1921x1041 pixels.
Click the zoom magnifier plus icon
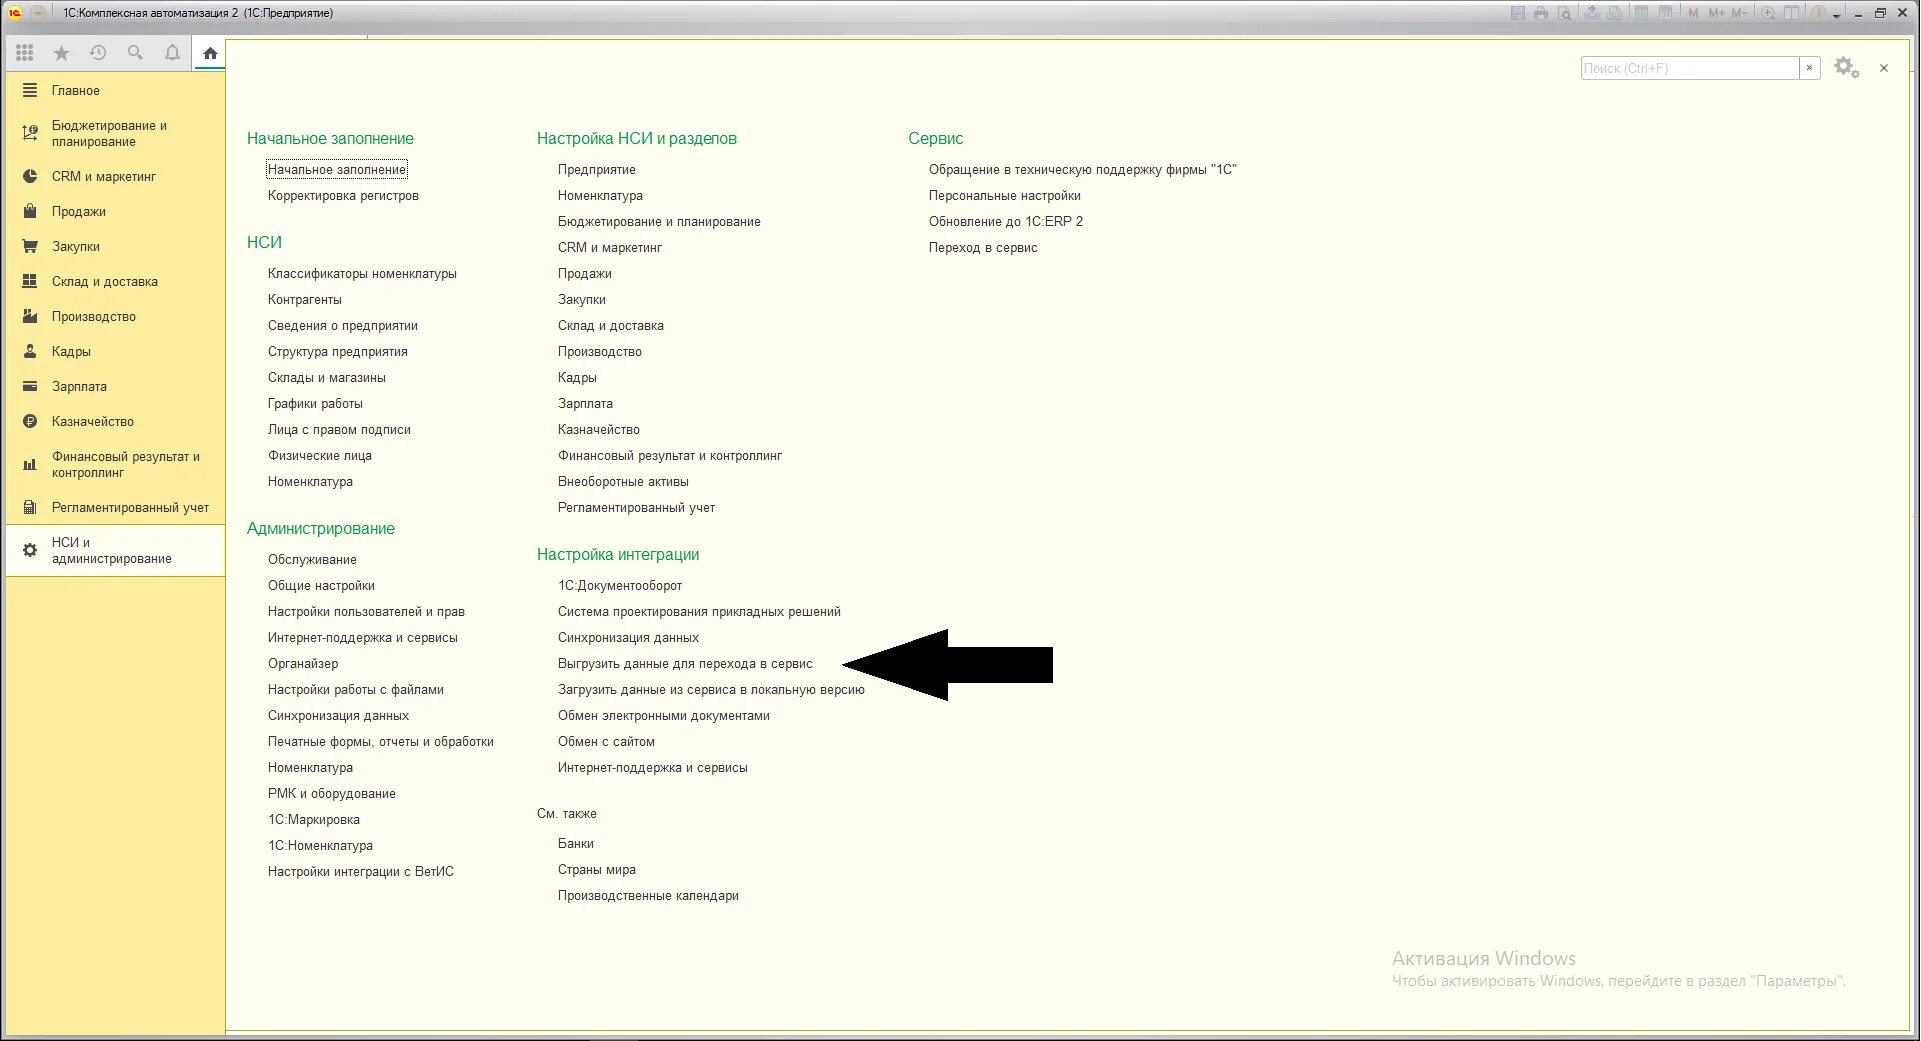[1768, 13]
